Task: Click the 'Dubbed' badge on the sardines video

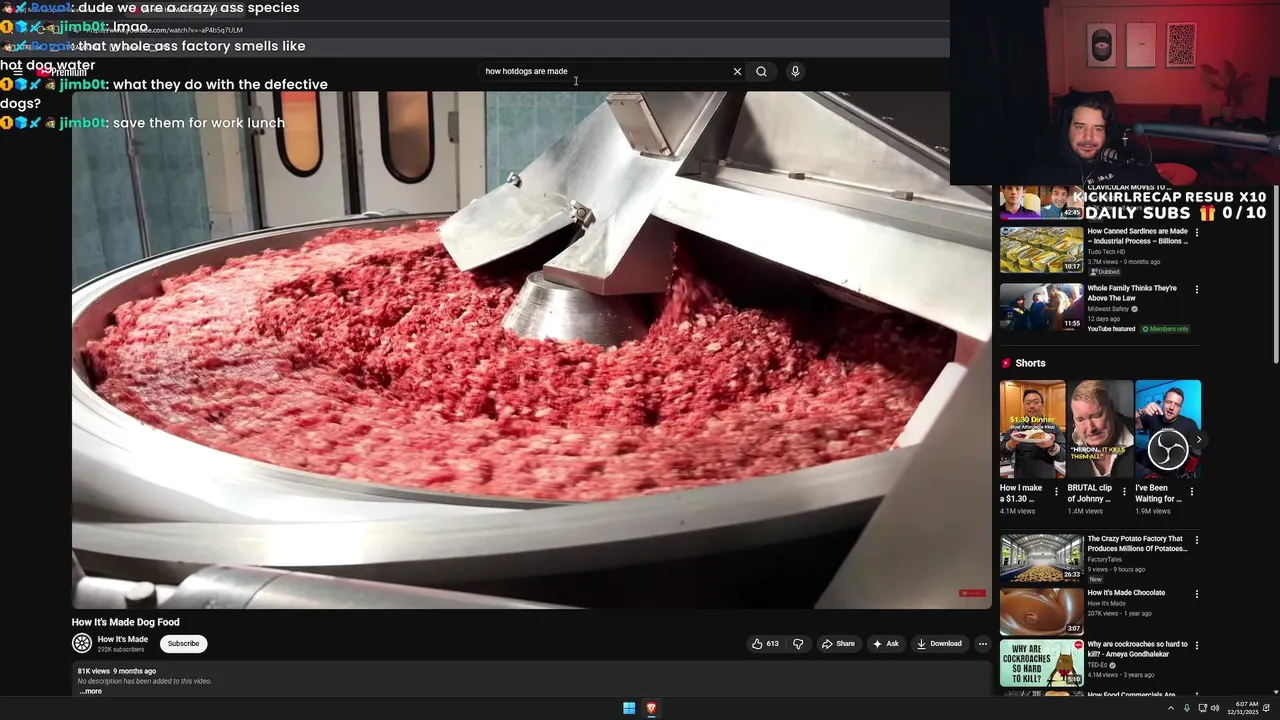Action: point(1105,272)
